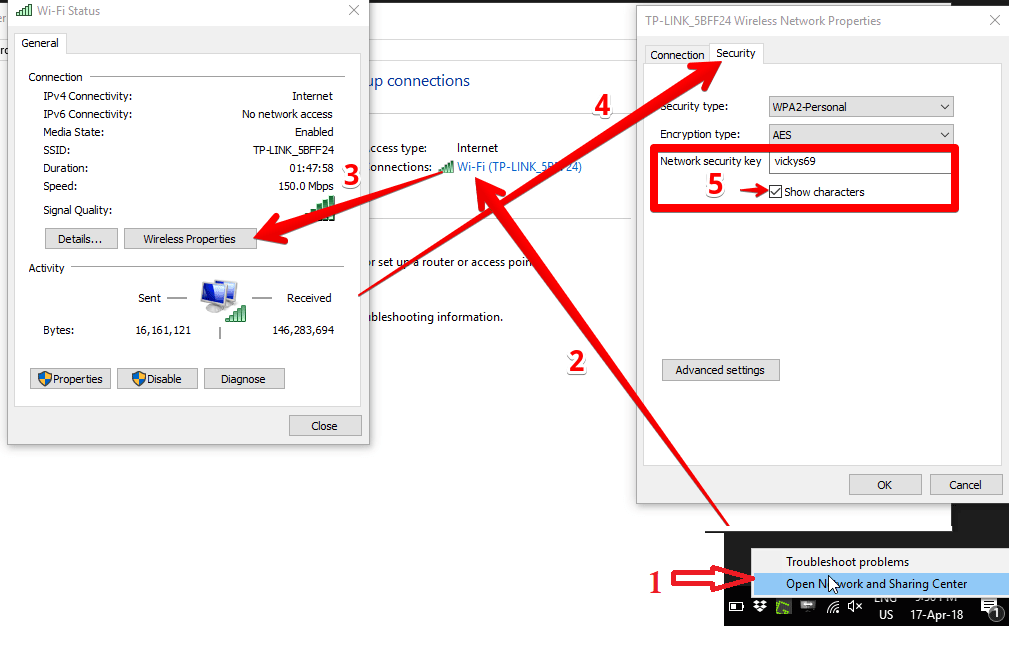Open Dropbox from the system tray

(761, 606)
